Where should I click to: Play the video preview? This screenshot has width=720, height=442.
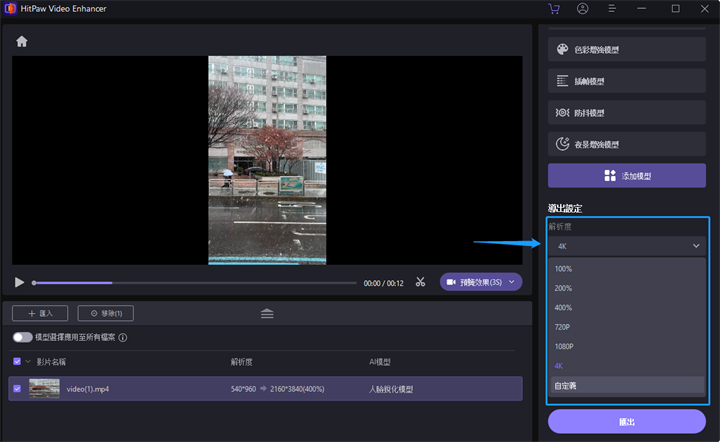[20, 283]
